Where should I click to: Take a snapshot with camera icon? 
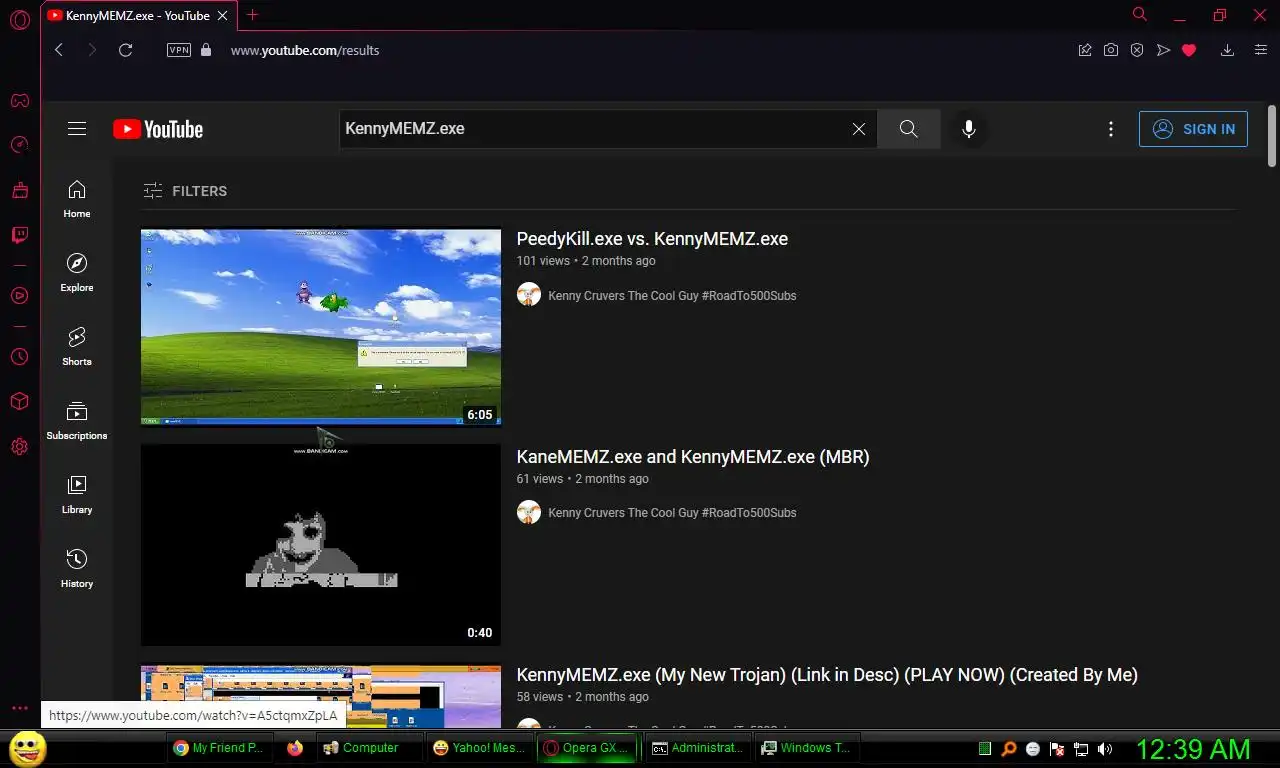[x=1111, y=50]
